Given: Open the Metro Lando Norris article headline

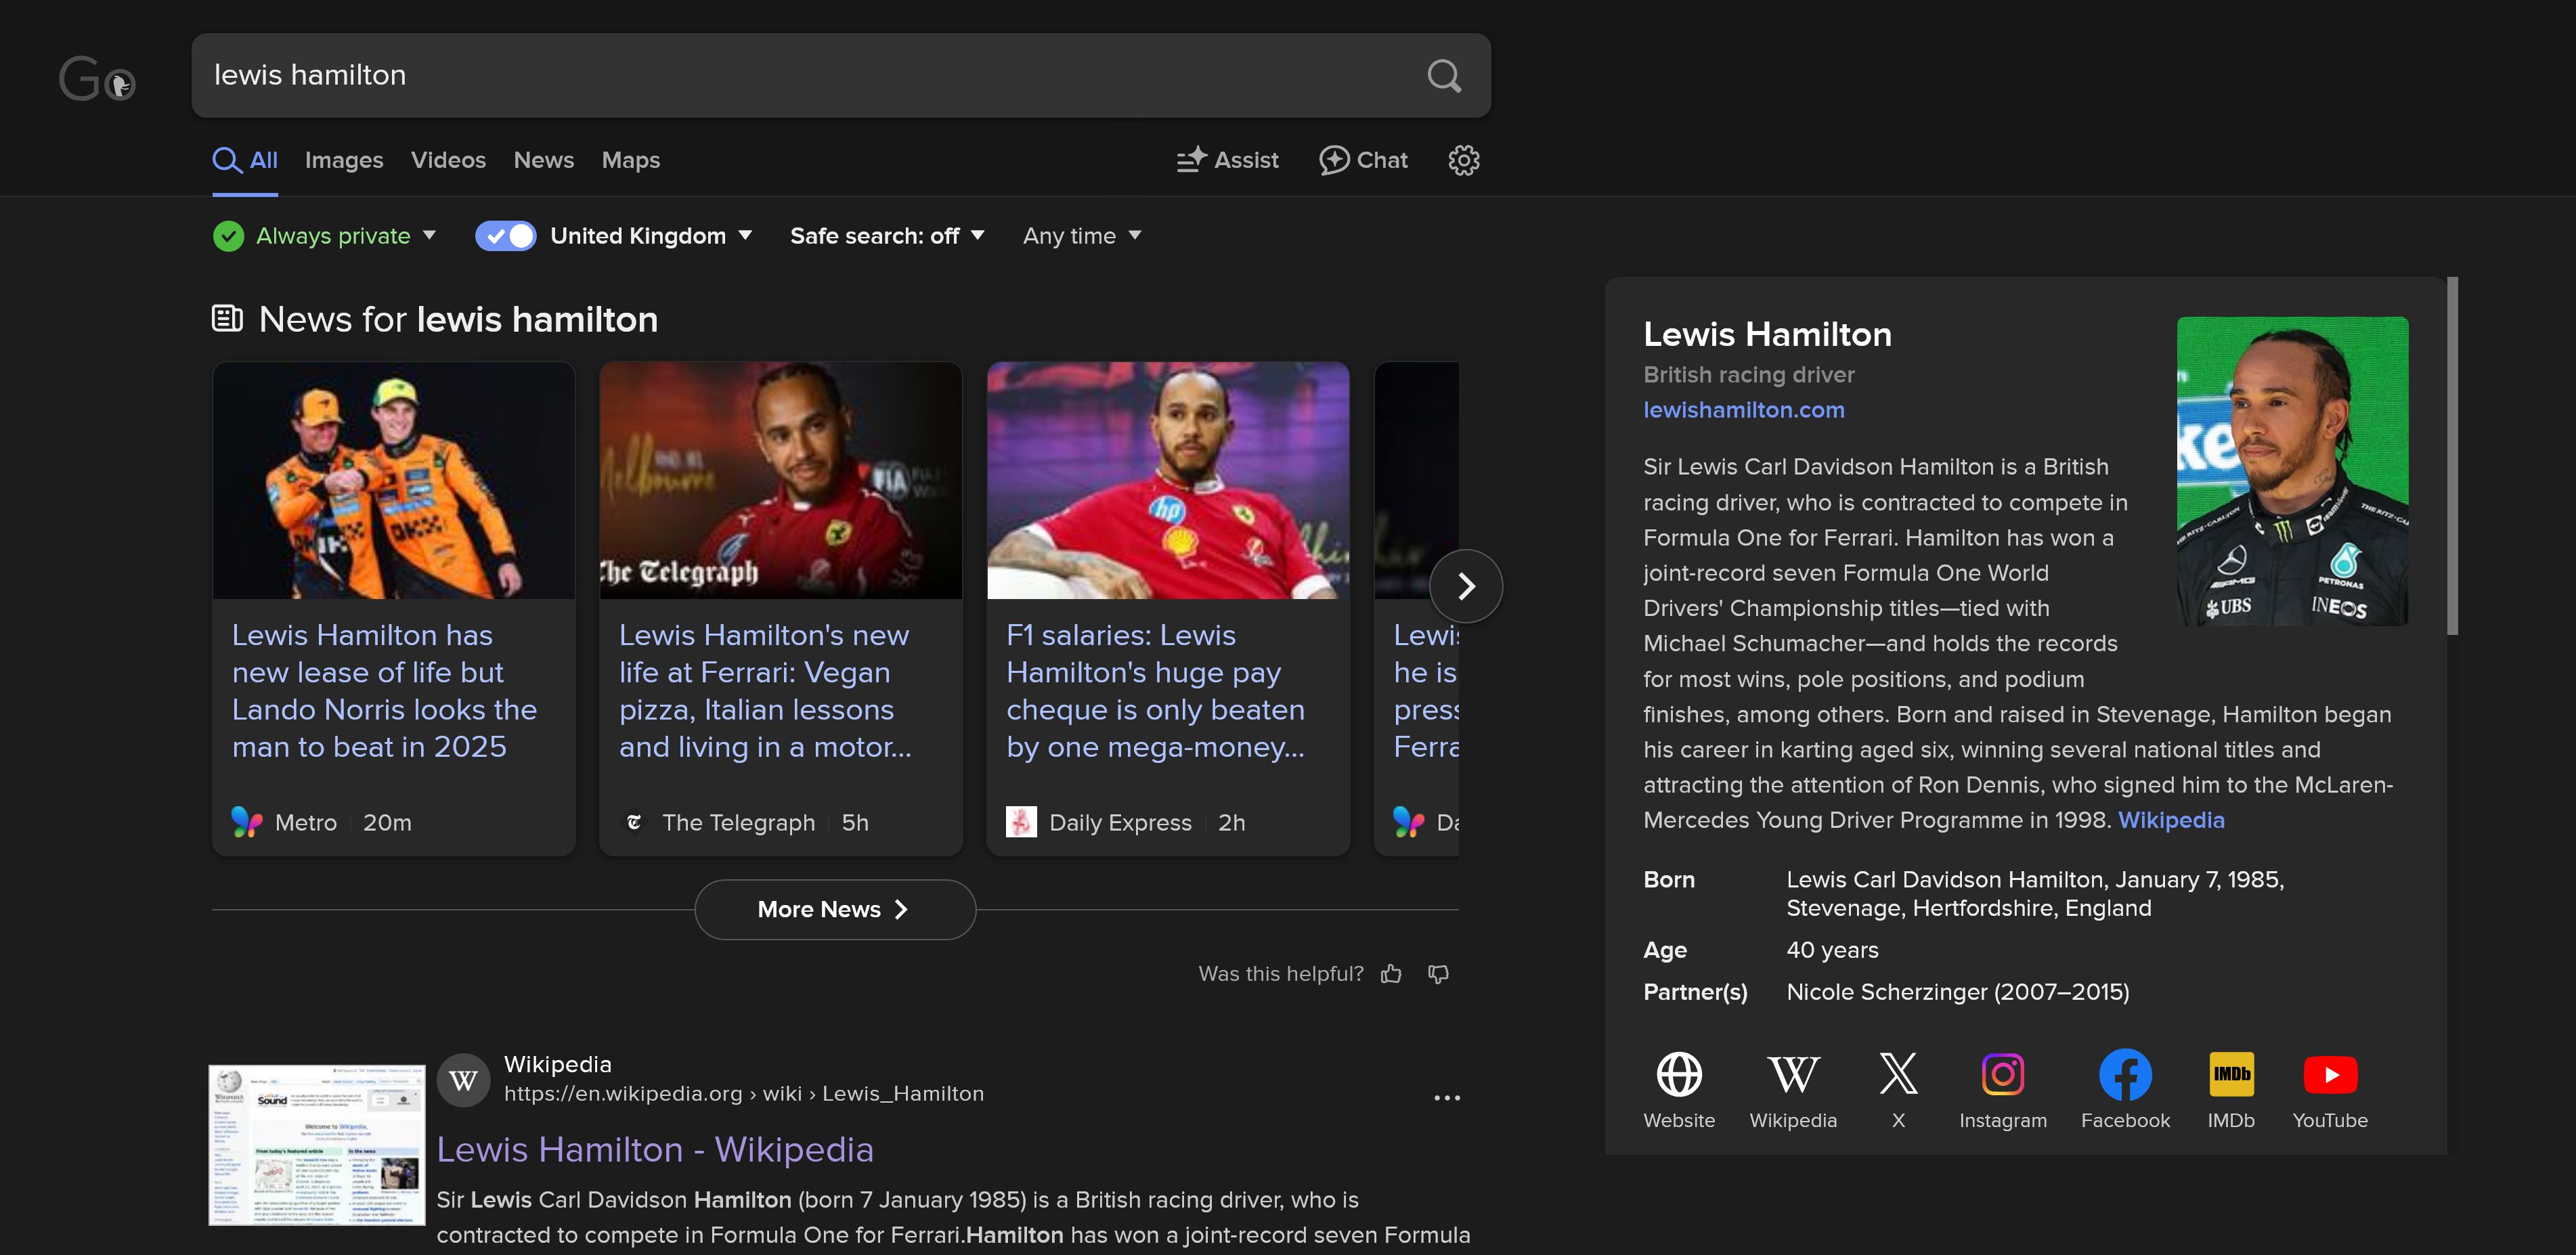Looking at the screenshot, I should [384, 691].
